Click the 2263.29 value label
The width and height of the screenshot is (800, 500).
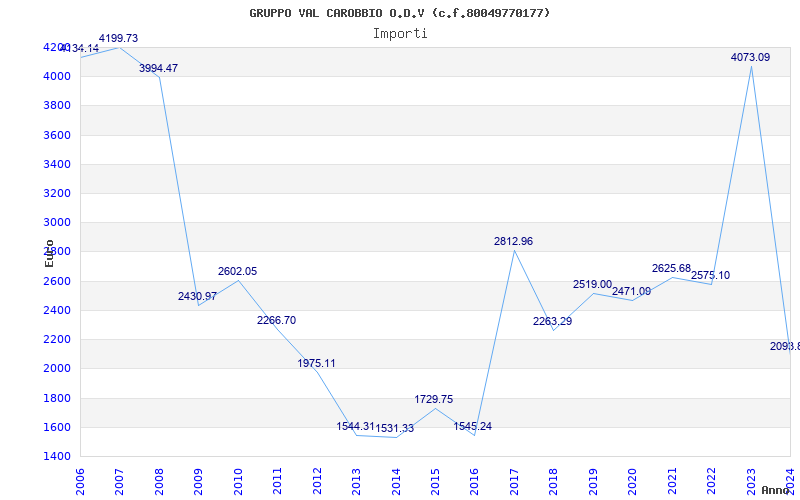click(553, 321)
